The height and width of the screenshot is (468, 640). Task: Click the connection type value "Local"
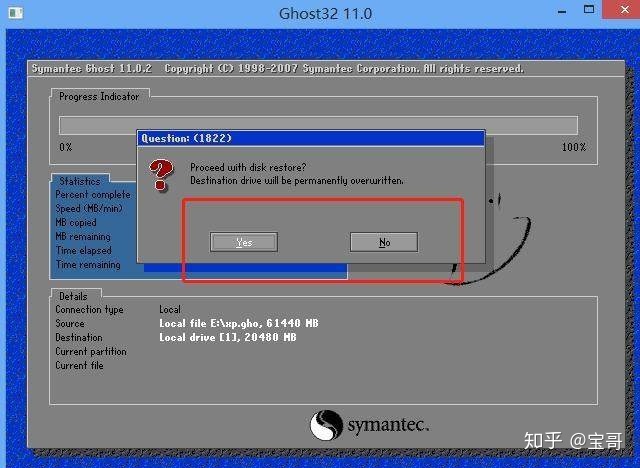[x=170, y=309]
